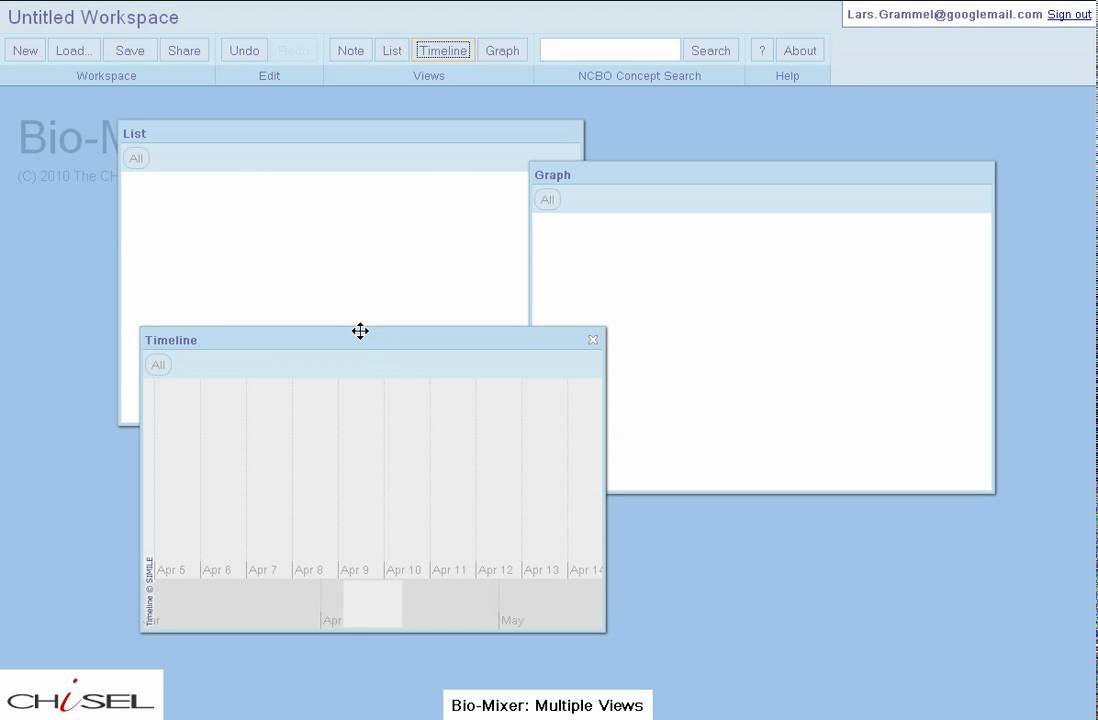Close the Timeline window
Screen dimensions: 1098x720
tap(593, 340)
